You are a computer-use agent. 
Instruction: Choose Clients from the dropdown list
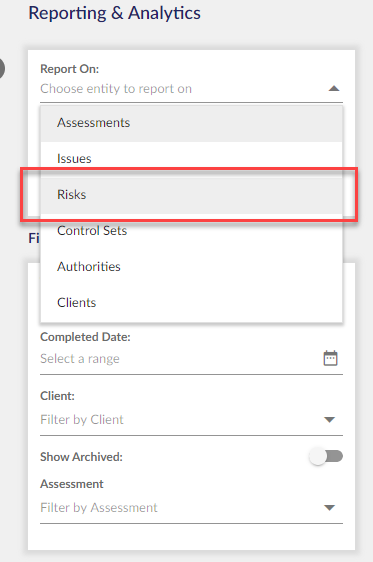tap(192, 303)
